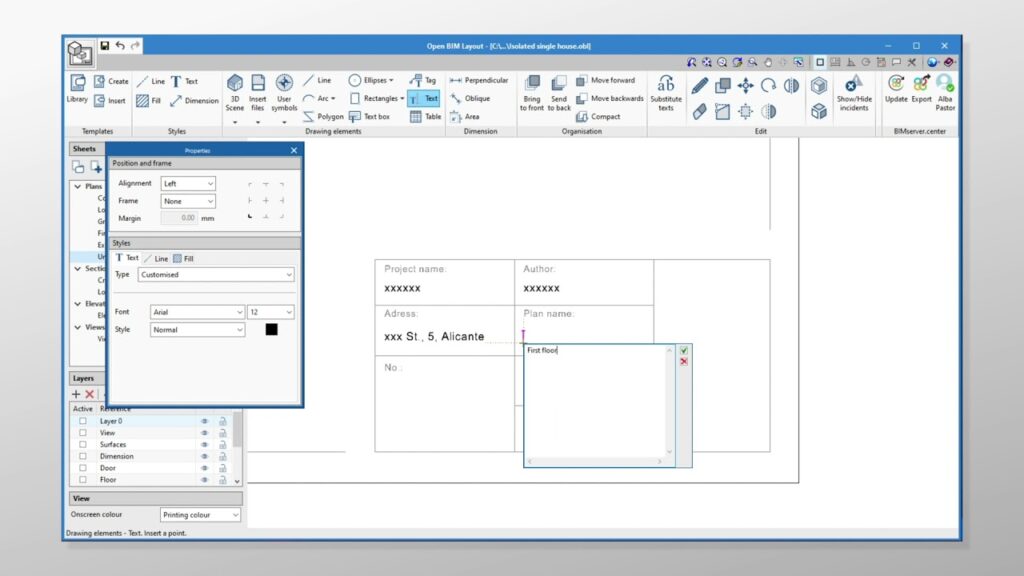Click the Insert files icon
The height and width of the screenshot is (576, 1024).
pyautogui.click(x=258, y=89)
